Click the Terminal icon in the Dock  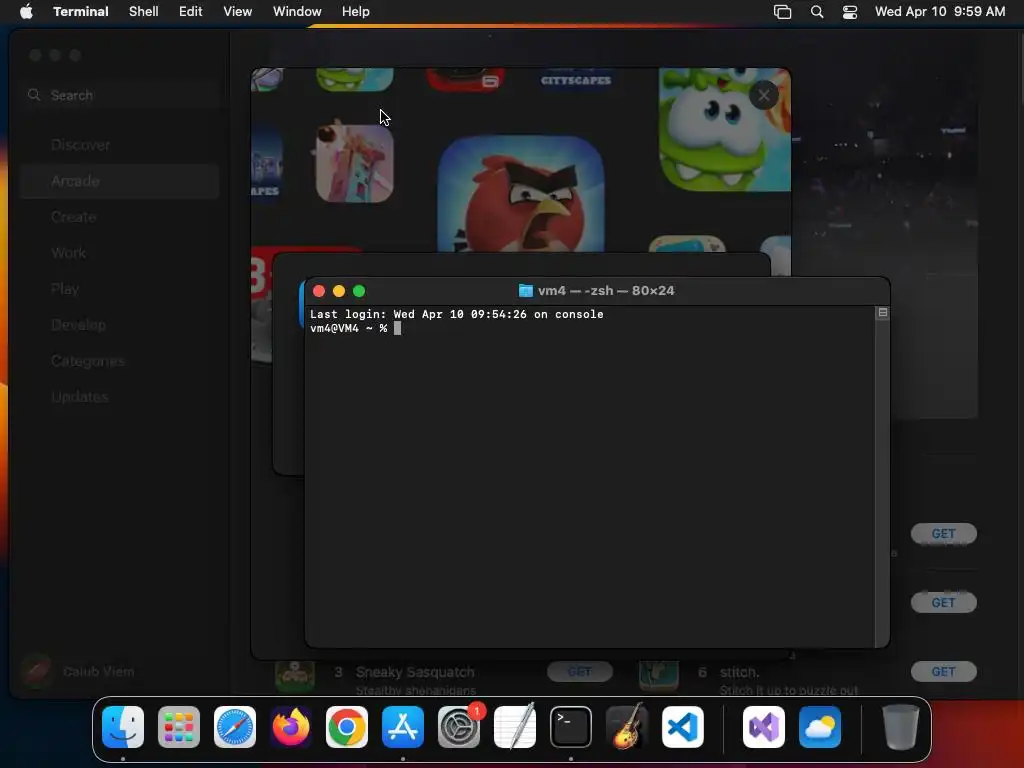571,727
